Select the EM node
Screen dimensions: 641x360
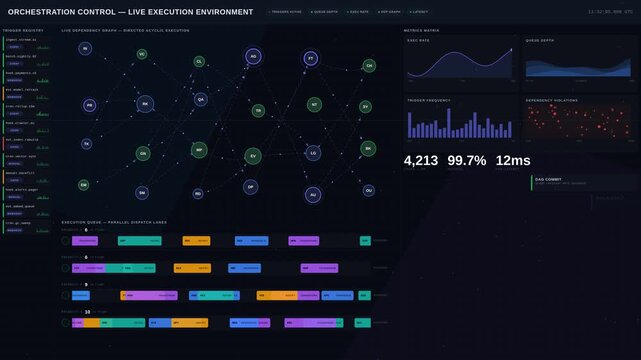(x=84, y=185)
